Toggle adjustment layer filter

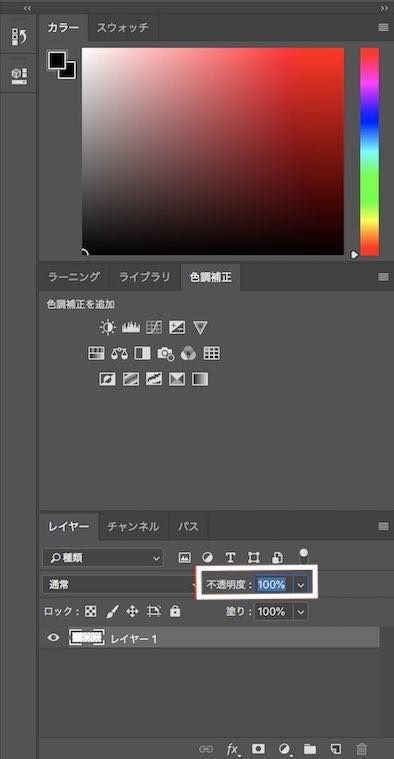[x=207, y=558]
